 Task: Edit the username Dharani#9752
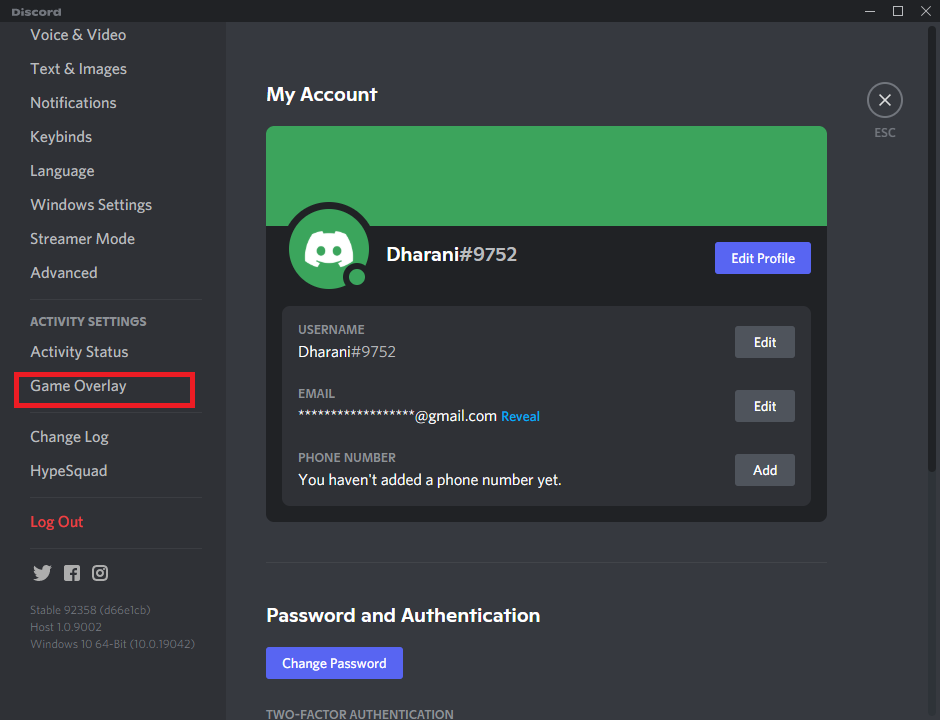[764, 341]
